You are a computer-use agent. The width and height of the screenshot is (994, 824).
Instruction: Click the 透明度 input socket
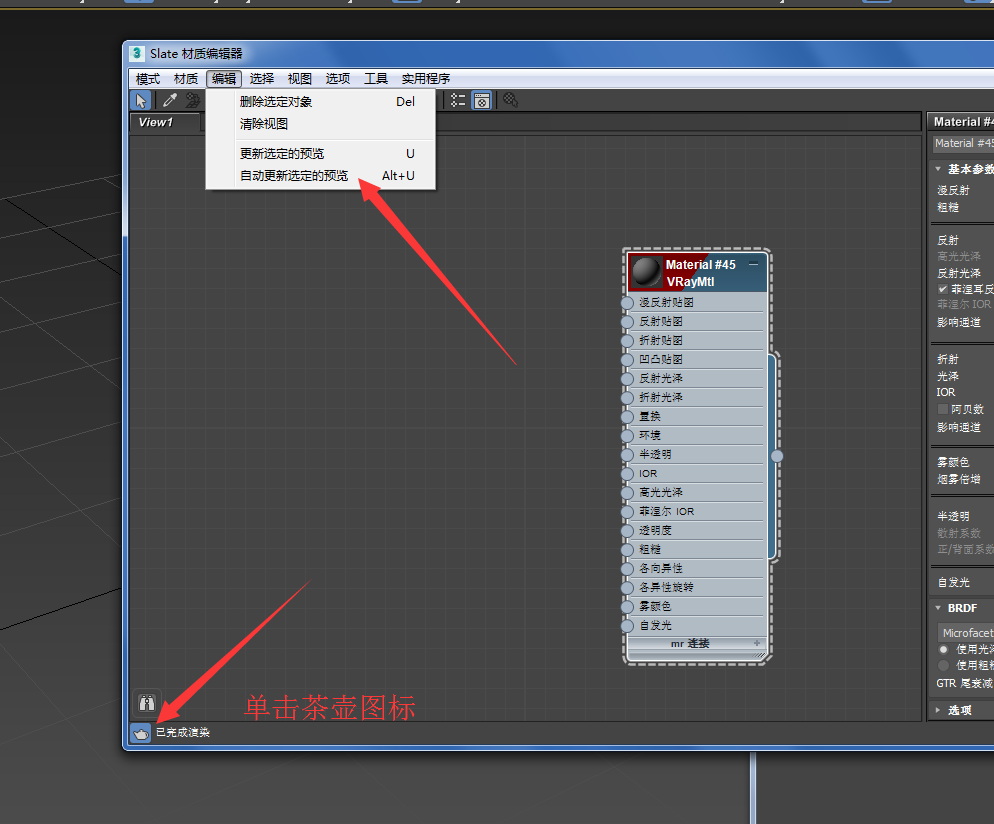[627, 531]
